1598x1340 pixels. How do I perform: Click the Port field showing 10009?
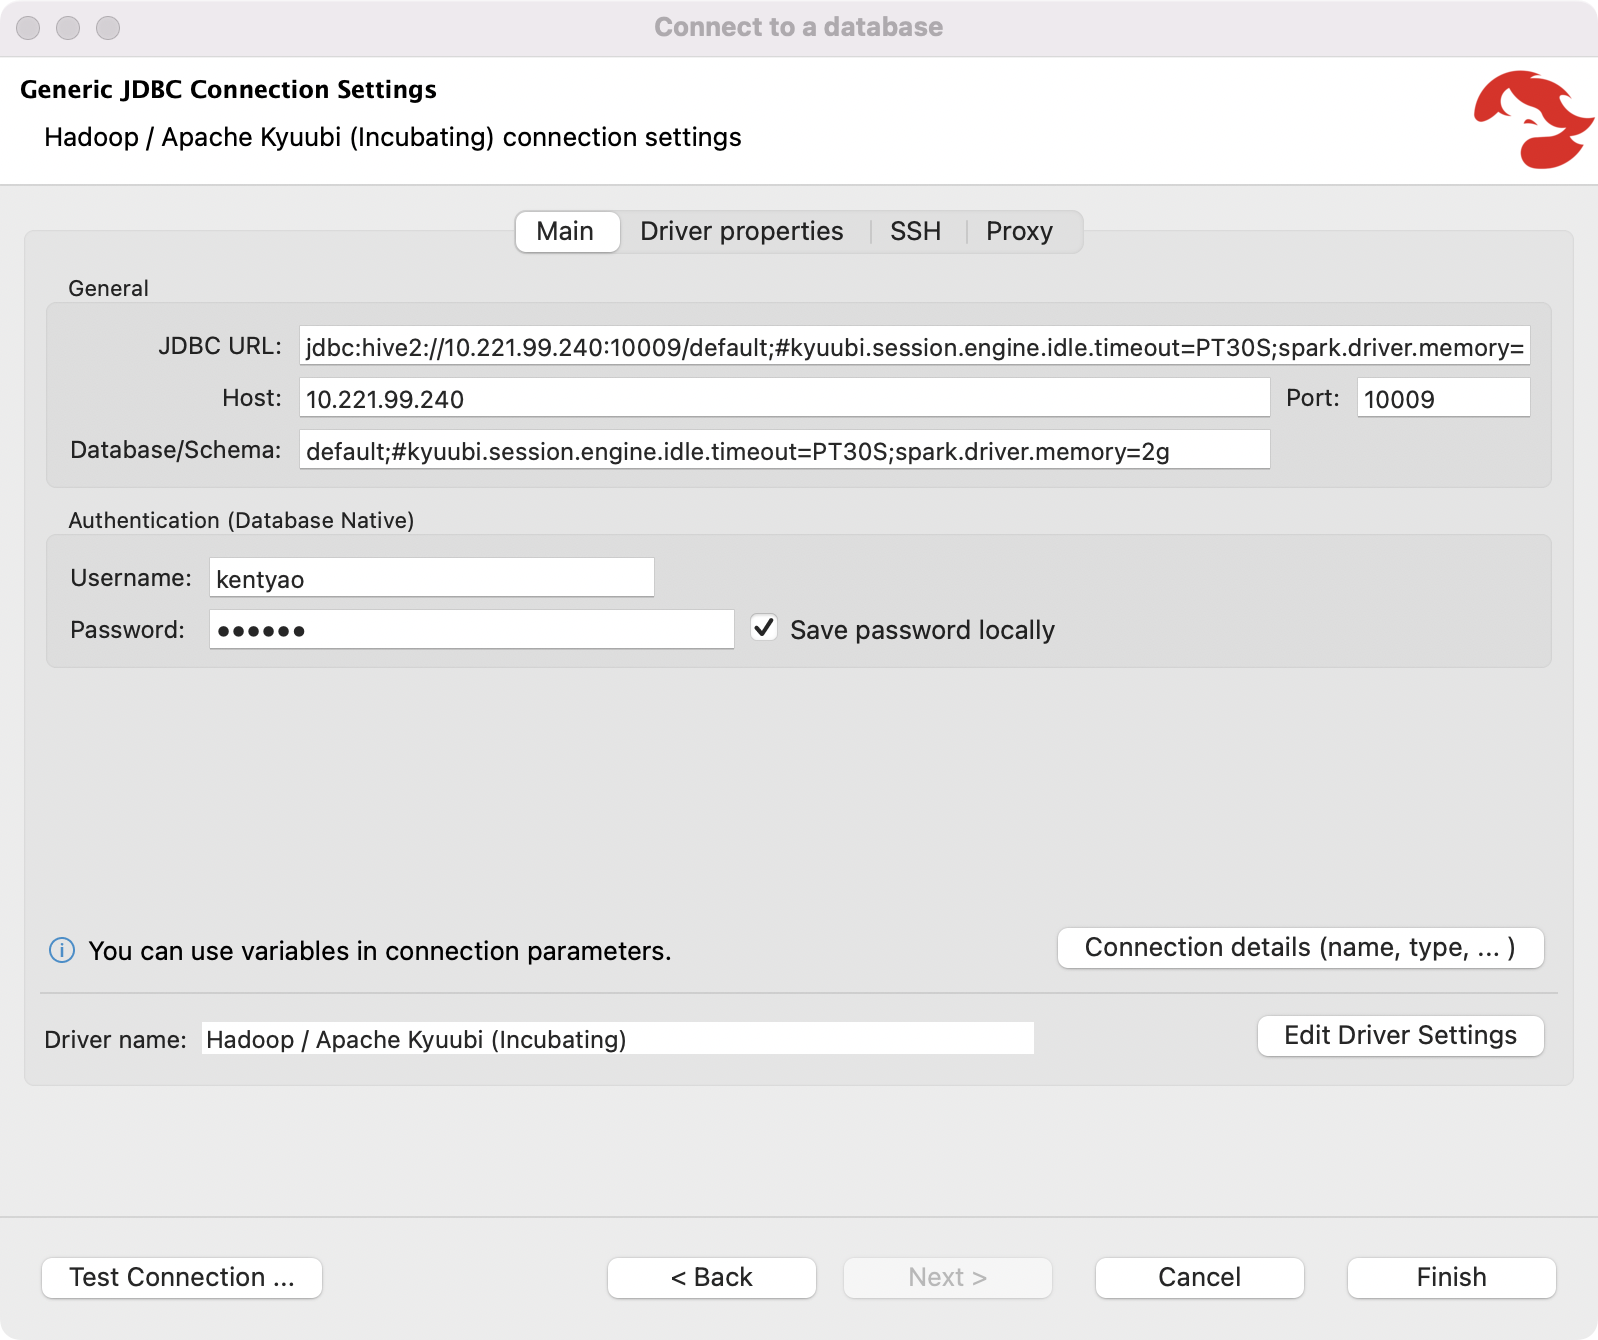1443,398
